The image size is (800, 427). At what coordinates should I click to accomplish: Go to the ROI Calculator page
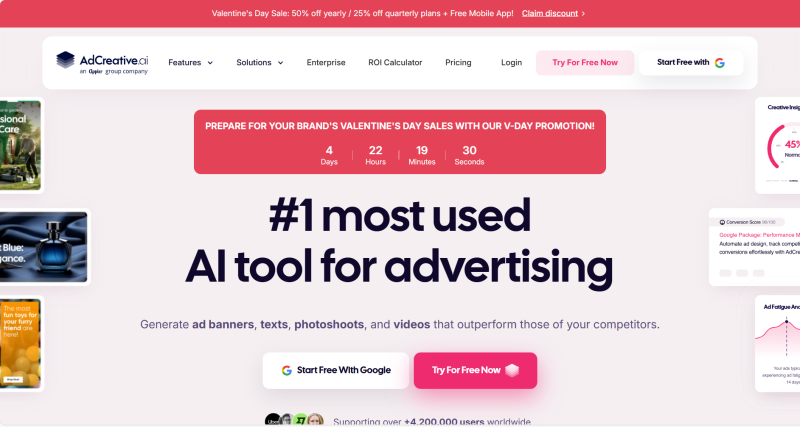pos(395,62)
